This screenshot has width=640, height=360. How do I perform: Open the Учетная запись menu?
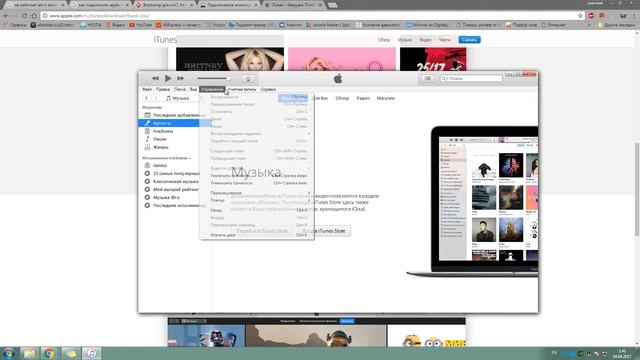click(242, 89)
